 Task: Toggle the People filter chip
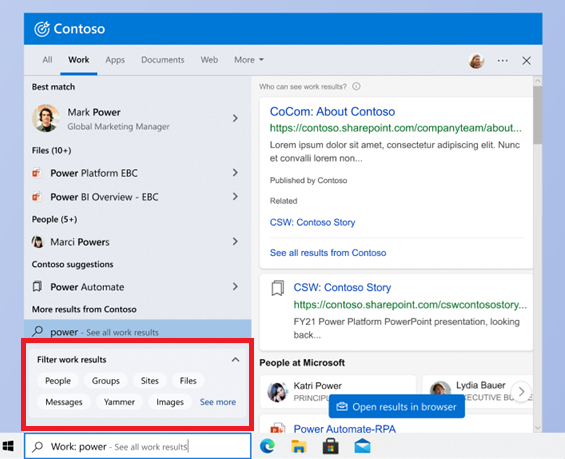pos(58,381)
